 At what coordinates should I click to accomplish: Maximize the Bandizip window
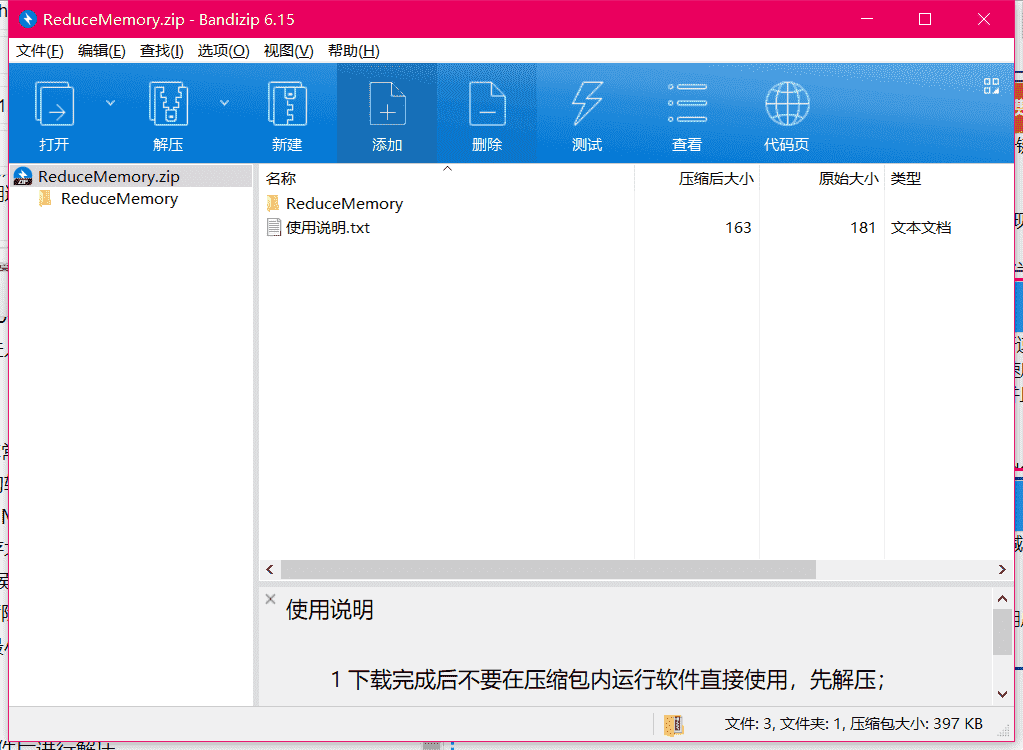pyautogui.click(x=924, y=19)
